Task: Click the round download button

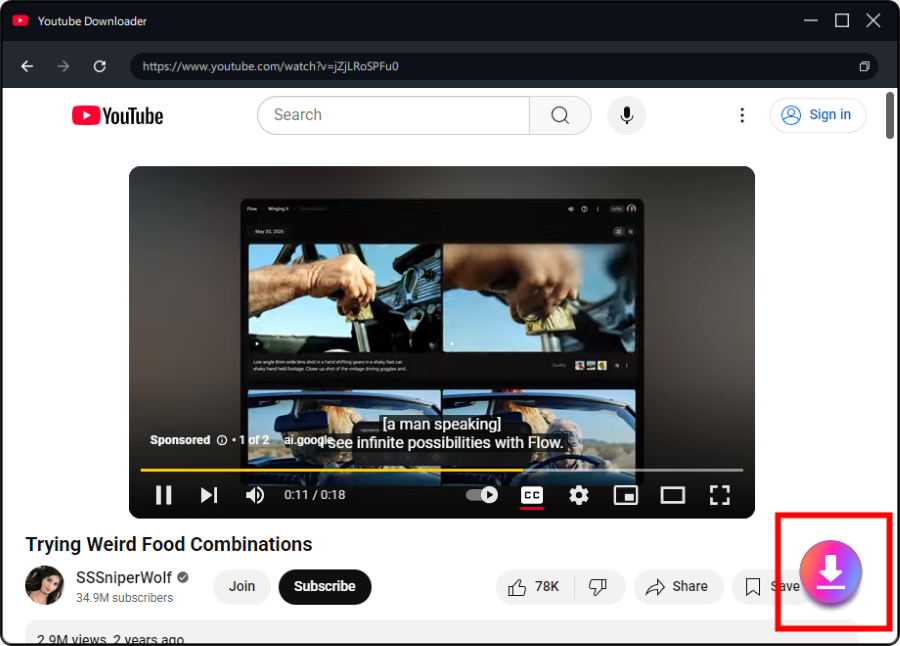Action: click(831, 572)
